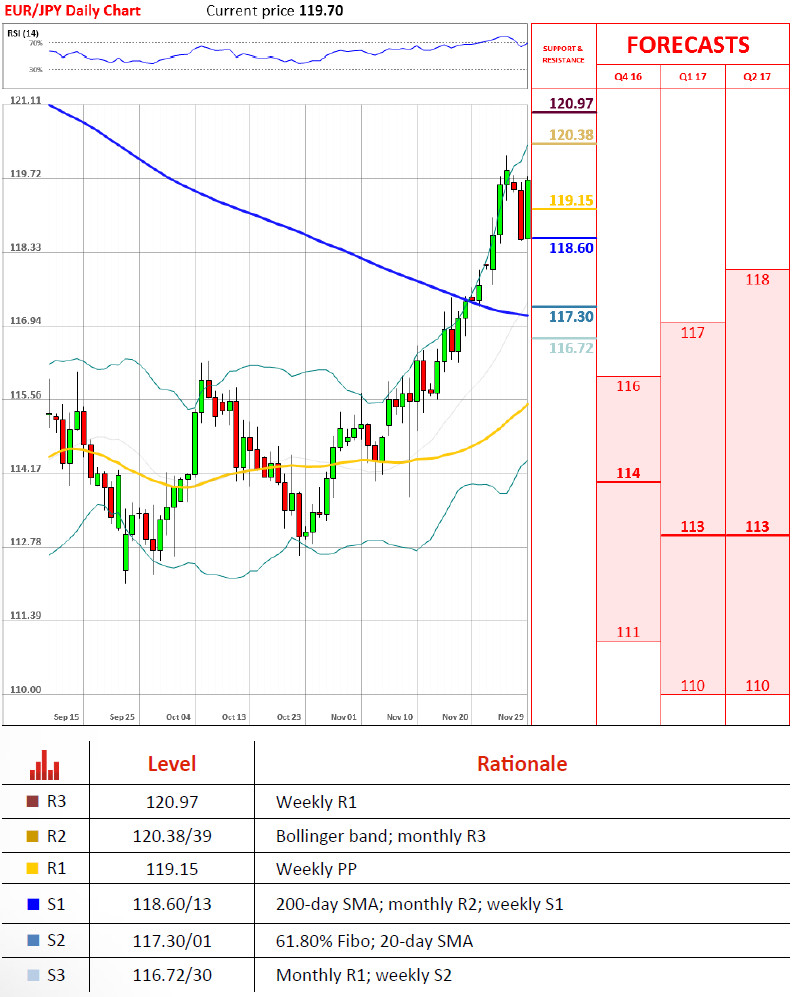799x997 pixels.
Task: Click the 120.97 resistance level label
Action: point(571,103)
